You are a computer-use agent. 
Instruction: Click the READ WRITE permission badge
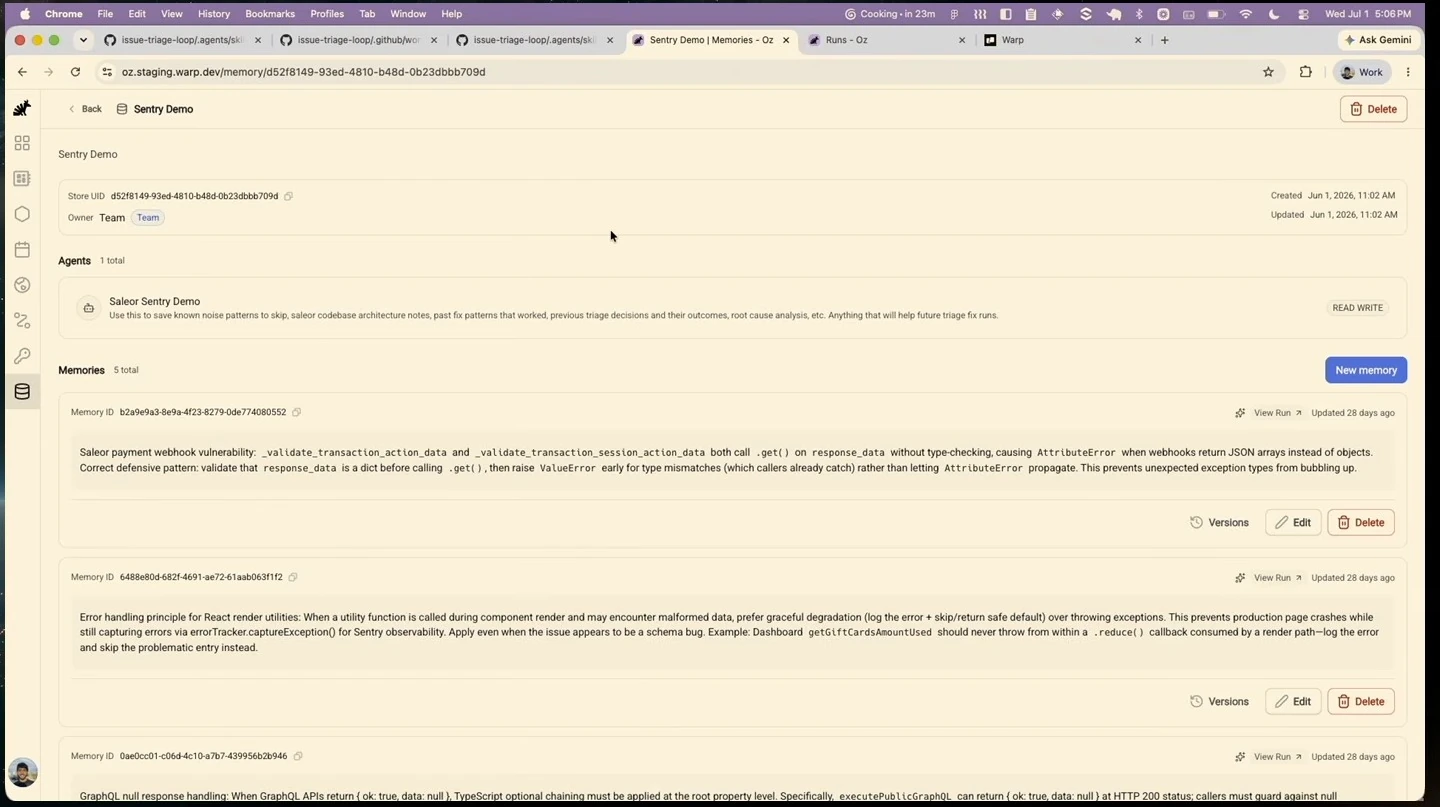point(1357,308)
